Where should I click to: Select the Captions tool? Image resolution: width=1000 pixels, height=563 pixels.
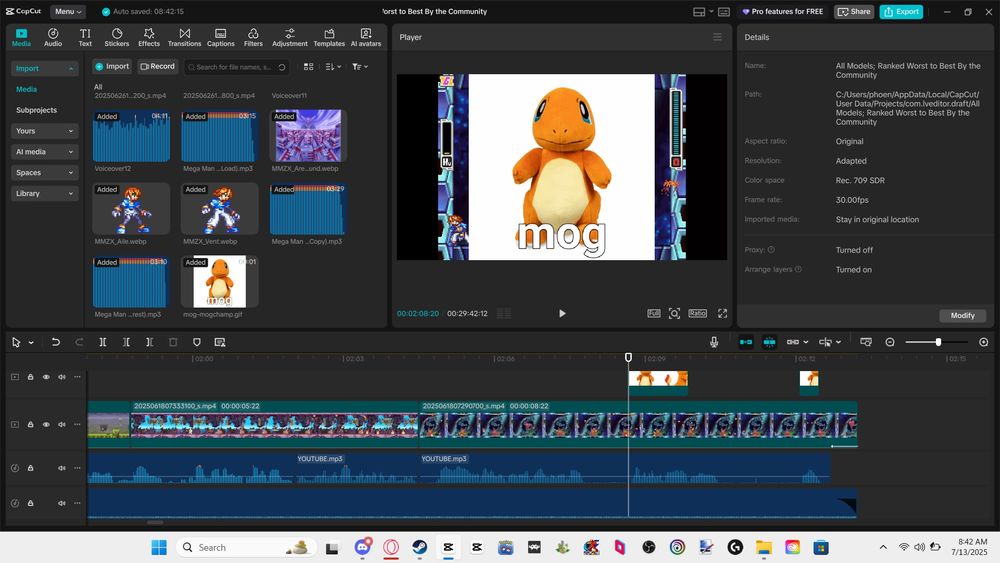pyautogui.click(x=220, y=37)
